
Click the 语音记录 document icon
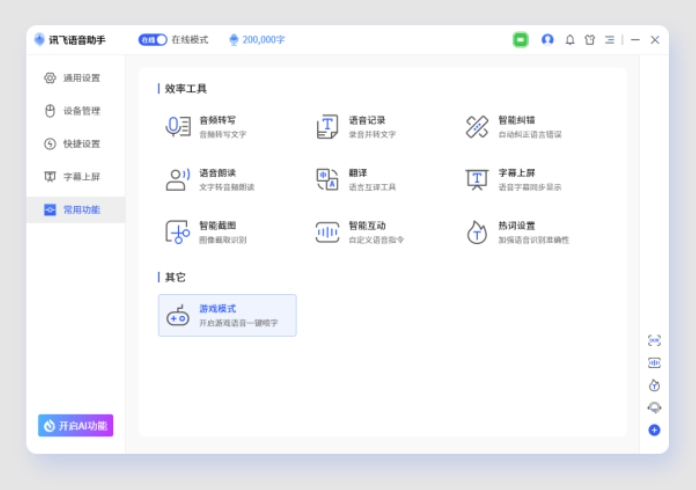click(x=328, y=126)
